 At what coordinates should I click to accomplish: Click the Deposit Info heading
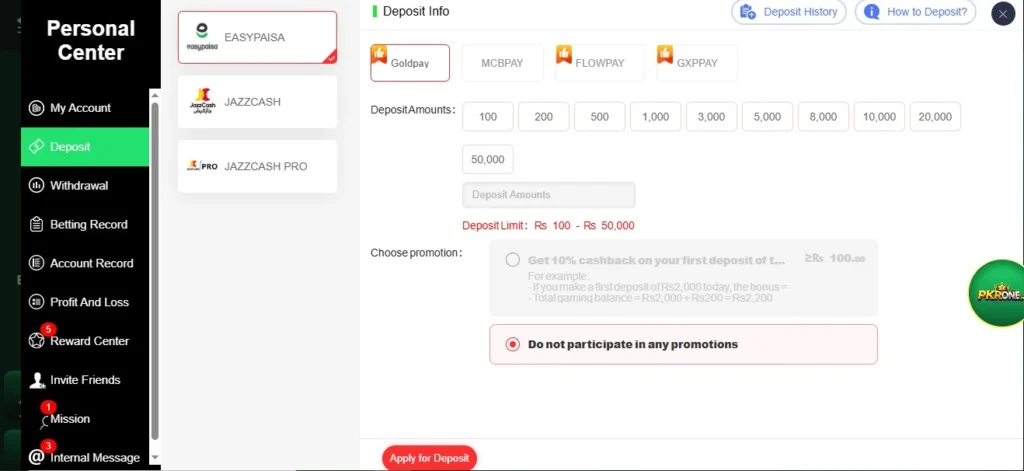(x=416, y=11)
